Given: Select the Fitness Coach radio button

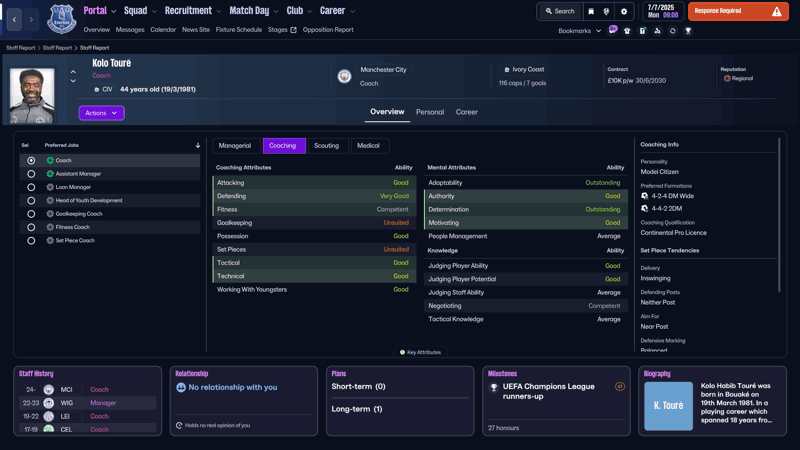Looking at the screenshot, I should click(x=31, y=227).
